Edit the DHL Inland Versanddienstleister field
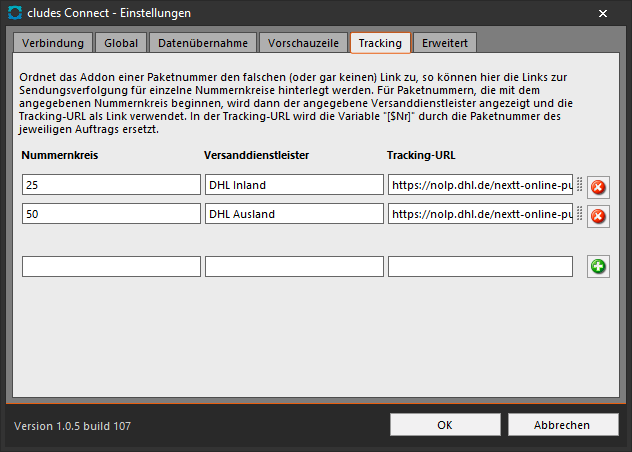Viewport: 632px width, 452px height. [x=294, y=185]
